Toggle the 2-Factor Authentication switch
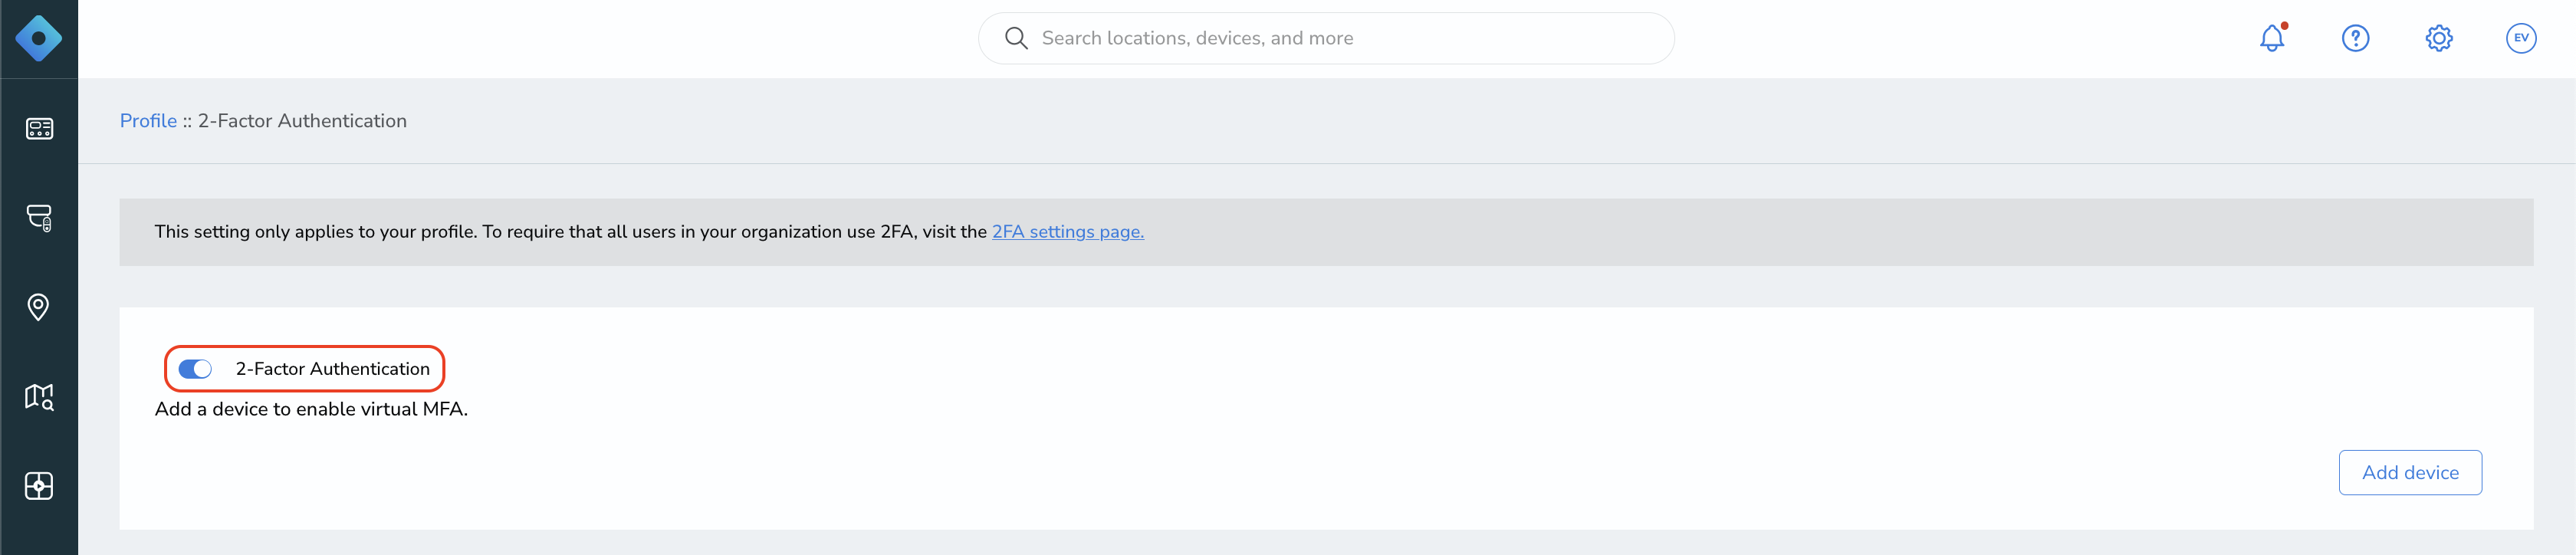The width and height of the screenshot is (2576, 555). [195, 369]
